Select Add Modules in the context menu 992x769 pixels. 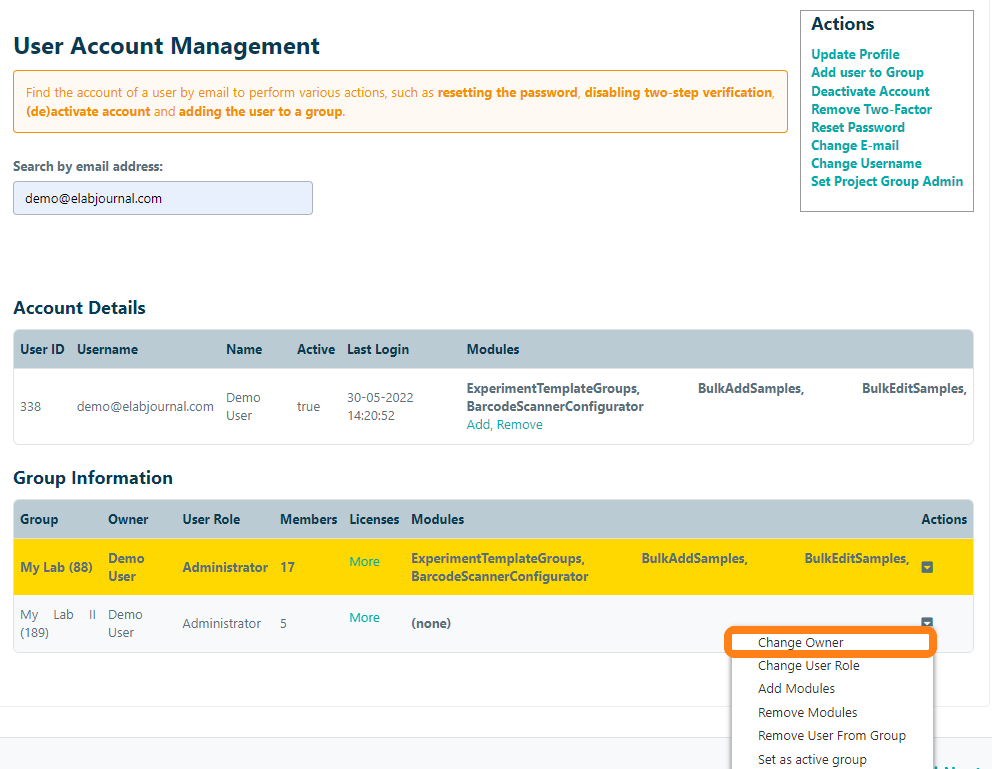click(x=796, y=688)
